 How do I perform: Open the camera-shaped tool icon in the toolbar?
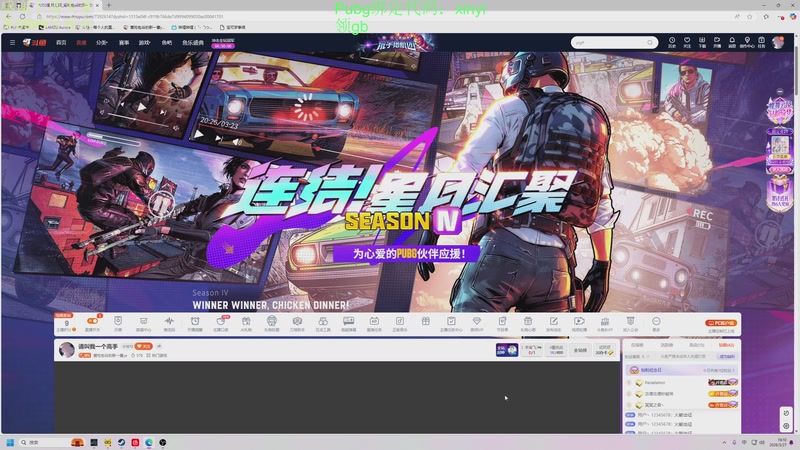(297, 323)
